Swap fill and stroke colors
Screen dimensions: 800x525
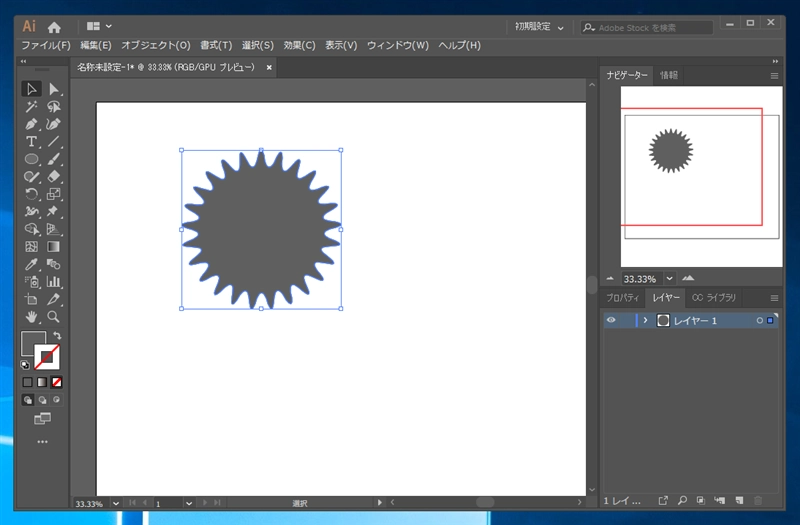(57, 336)
